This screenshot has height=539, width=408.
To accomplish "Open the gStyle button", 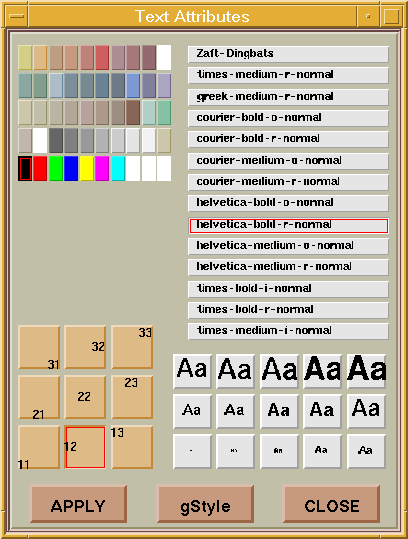I will pyautogui.click(x=205, y=504).
